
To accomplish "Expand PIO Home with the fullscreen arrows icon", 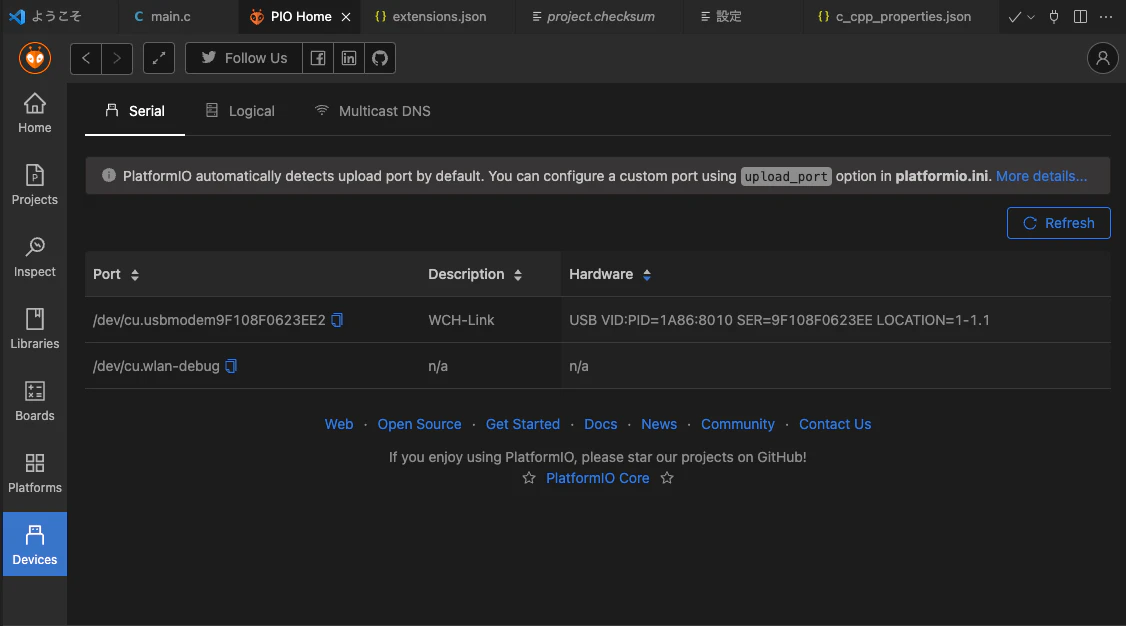I will click(x=159, y=58).
